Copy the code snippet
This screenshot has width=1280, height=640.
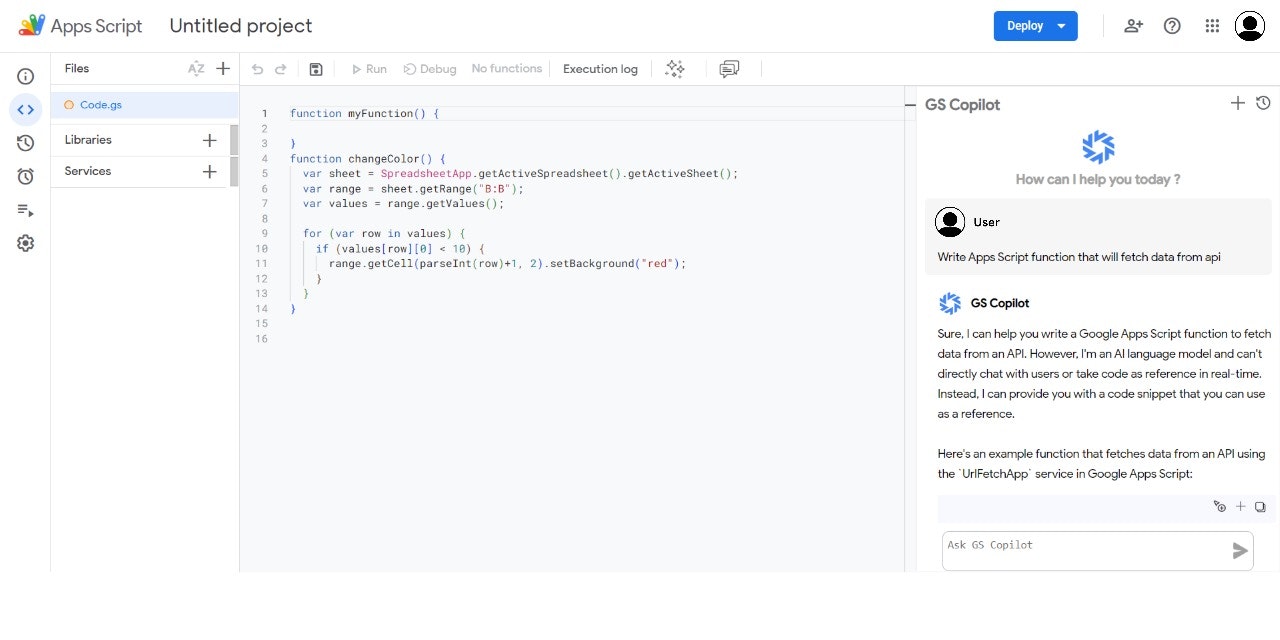tap(1260, 507)
